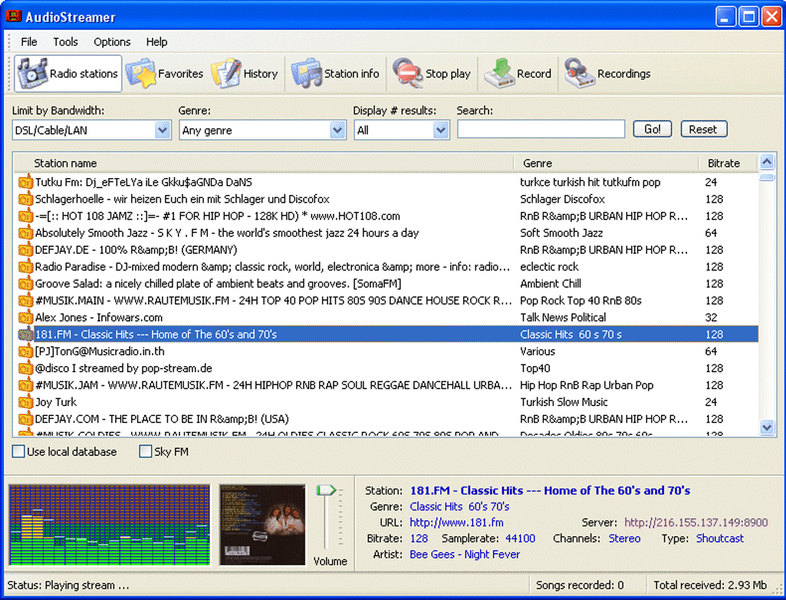Click the station list scroll down arrow
The width and height of the screenshot is (786, 600).
click(x=767, y=428)
